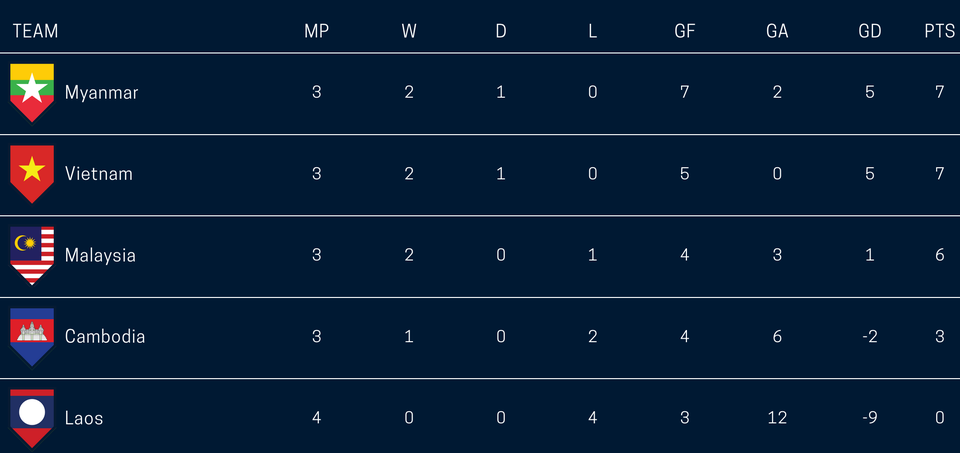
Task: Click the W column header
Action: pyautogui.click(x=409, y=31)
